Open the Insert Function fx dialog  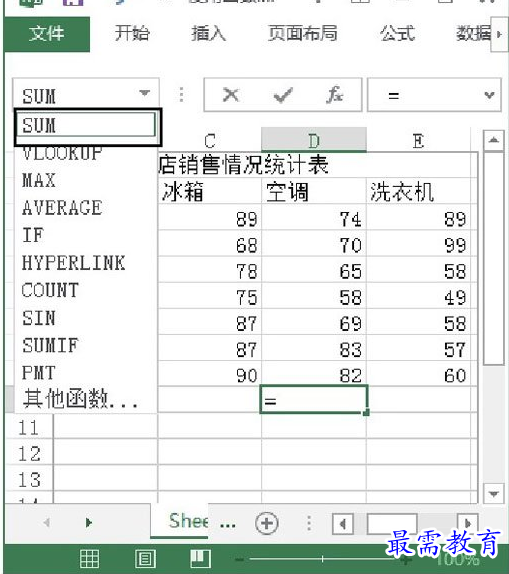tap(335, 95)
